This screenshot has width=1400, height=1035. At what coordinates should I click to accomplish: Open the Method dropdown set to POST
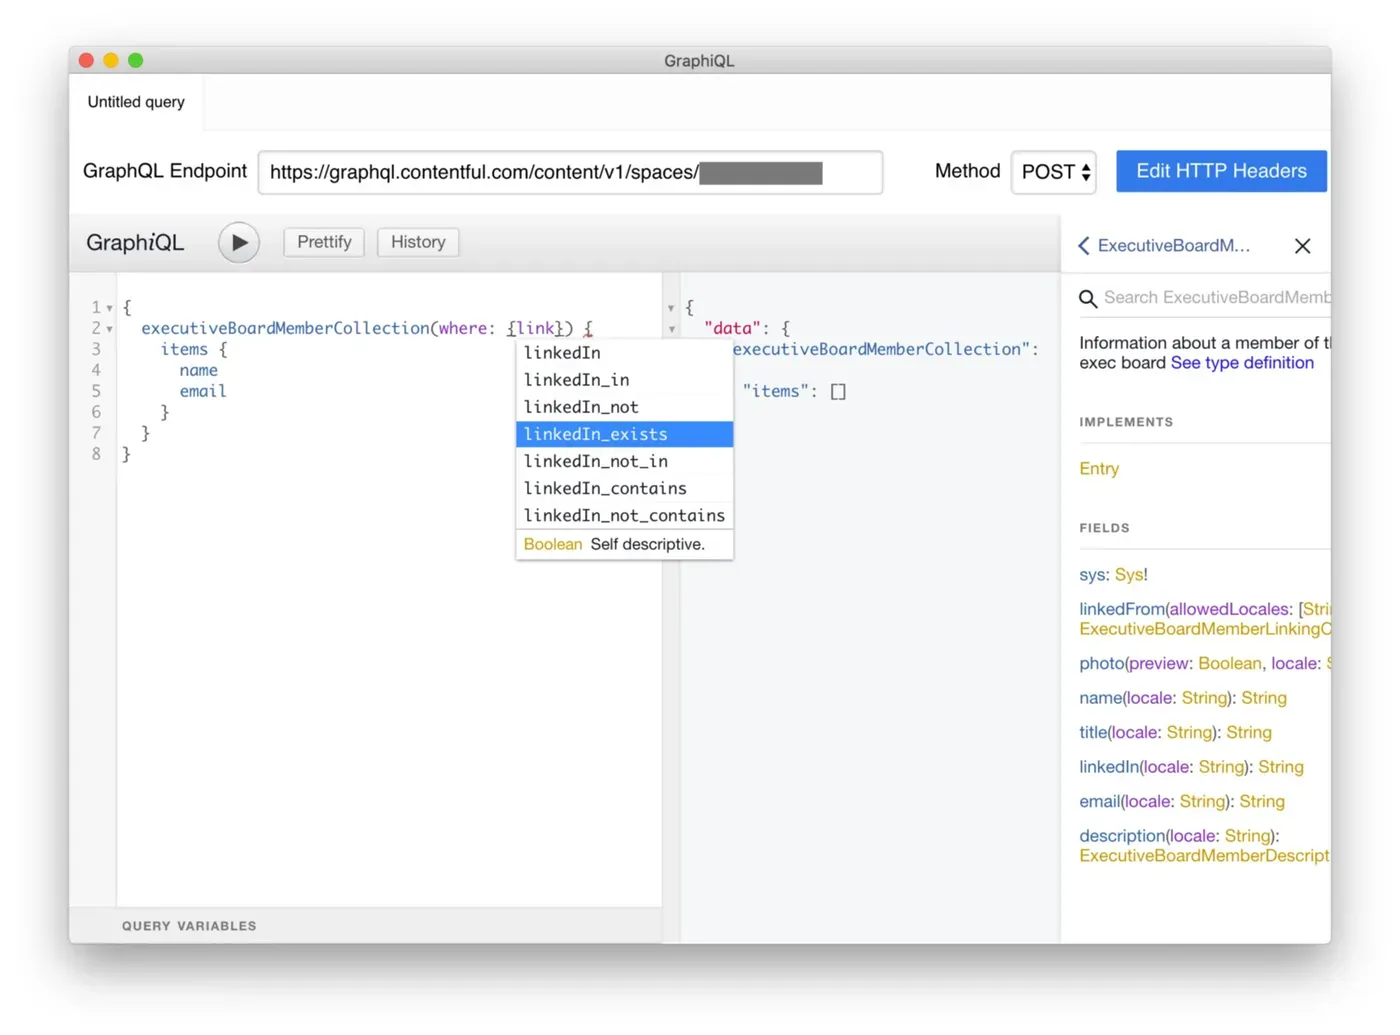point(1053,172)
